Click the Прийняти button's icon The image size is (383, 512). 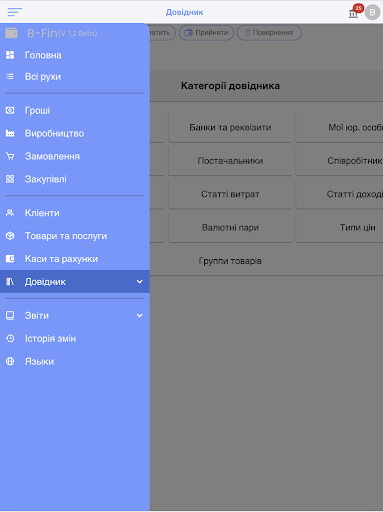[189, 33]
